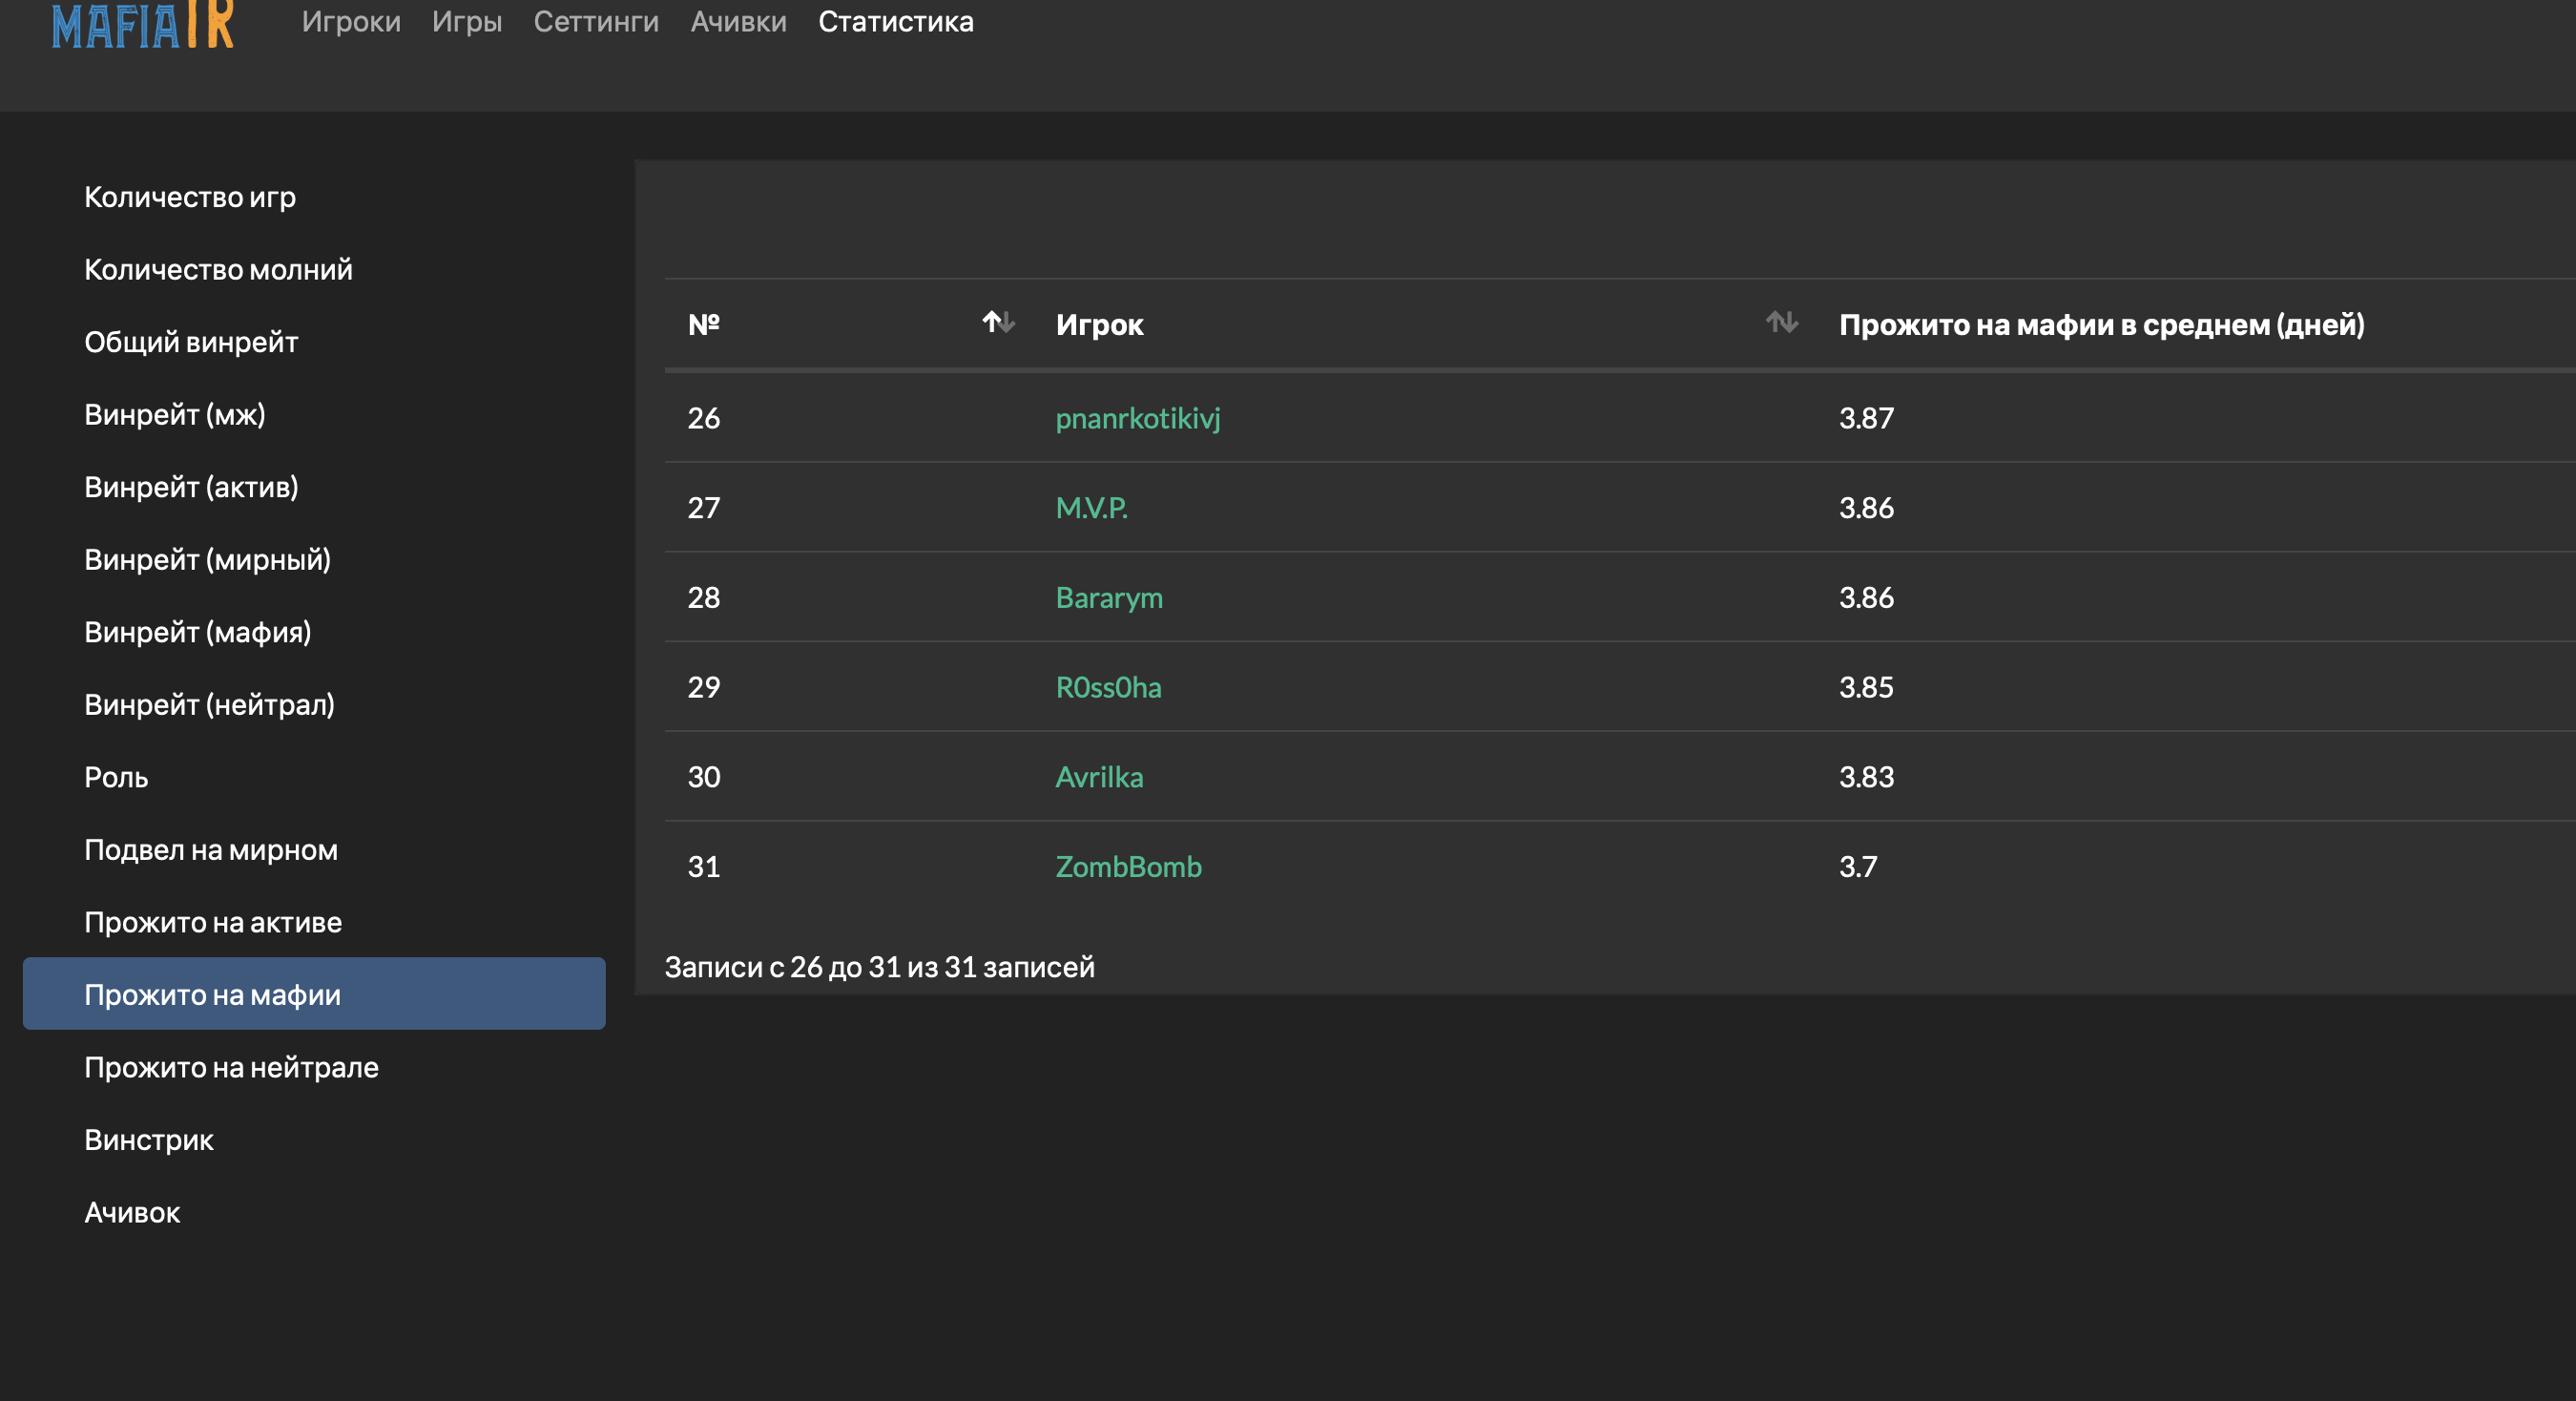2576x1401 pixels.
Task: Click the Записи с 26 до 31 info text
Action: pos(879,967)
